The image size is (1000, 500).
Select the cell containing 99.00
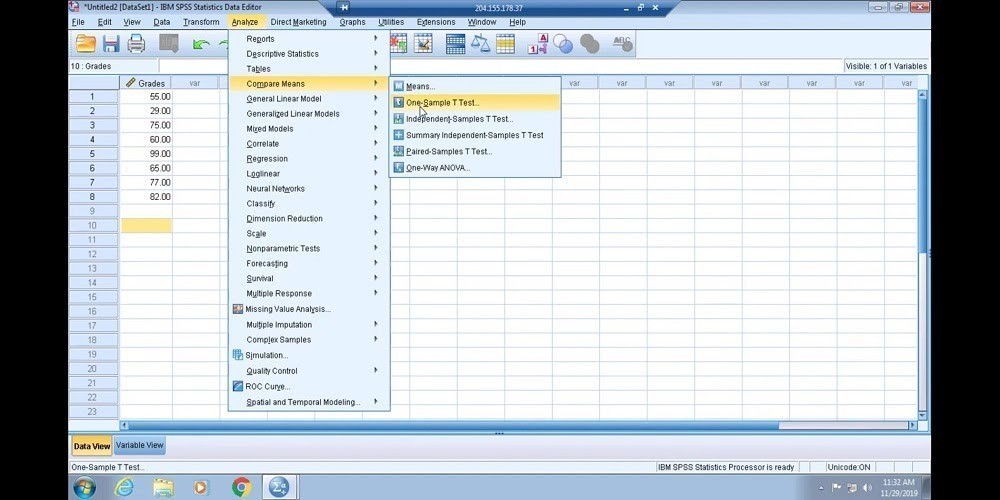click(x=146, y=154)
